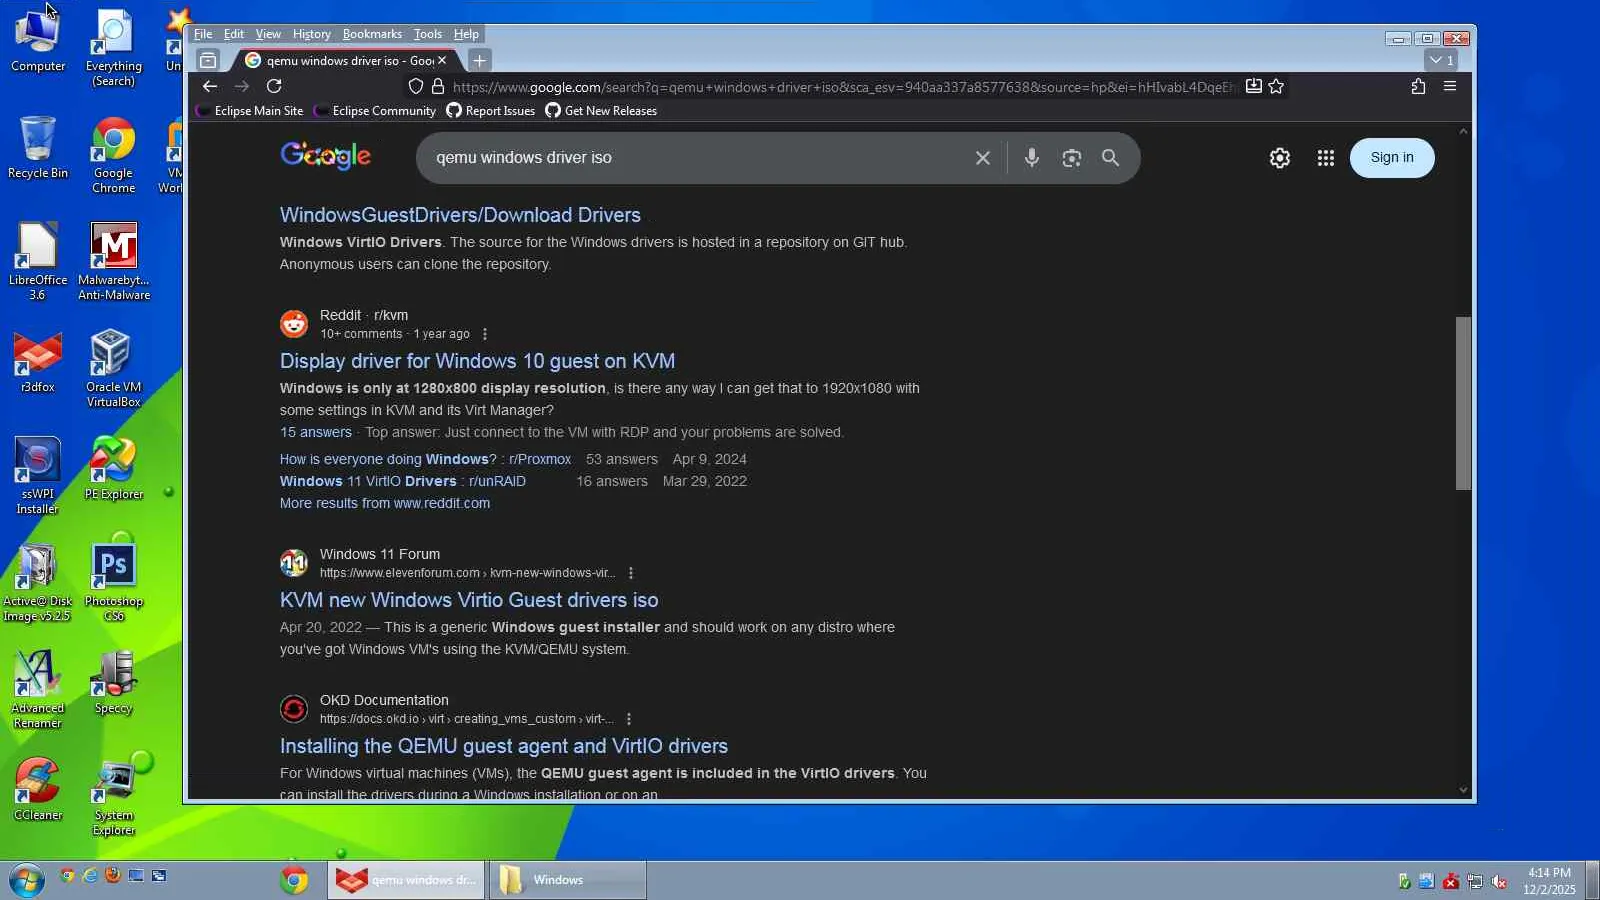Go back with the browser back arrow

210,87
